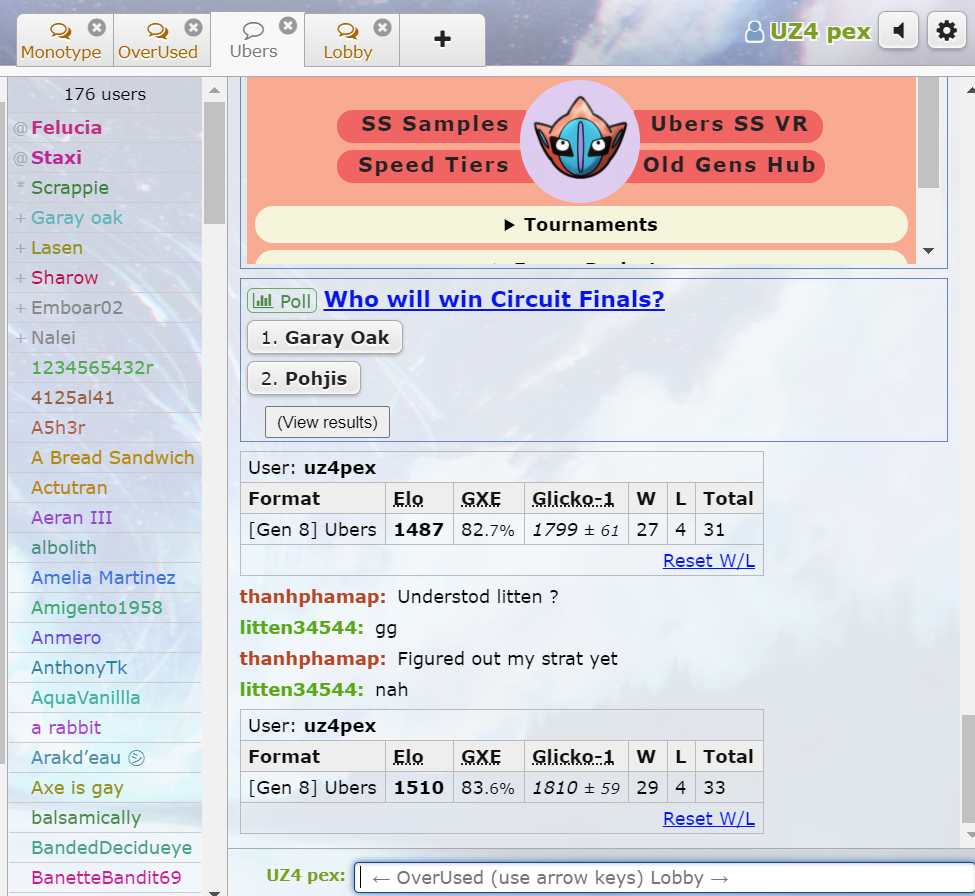Vote for option 2 Pohjis

pyautogui.click(x=303, y=379)
